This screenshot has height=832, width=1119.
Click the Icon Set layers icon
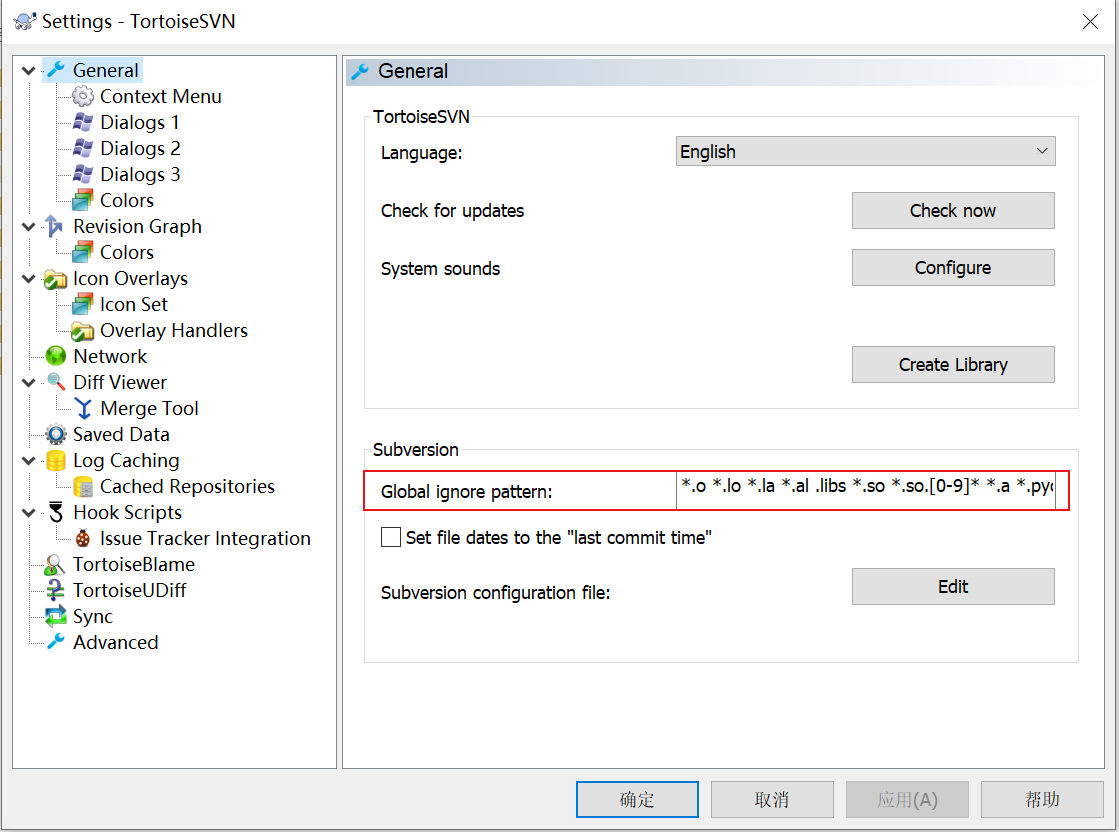point(84,304)
